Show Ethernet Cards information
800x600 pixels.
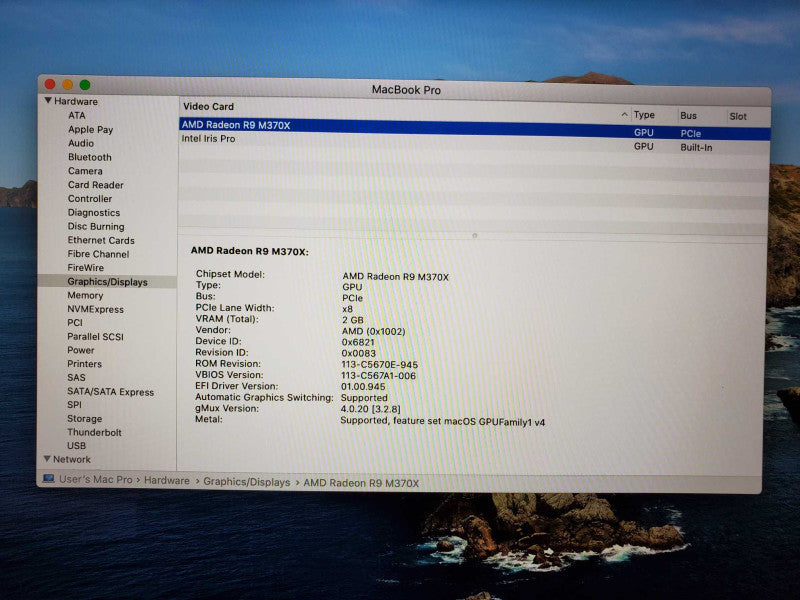pyautogui.click(x=101, y=240)
